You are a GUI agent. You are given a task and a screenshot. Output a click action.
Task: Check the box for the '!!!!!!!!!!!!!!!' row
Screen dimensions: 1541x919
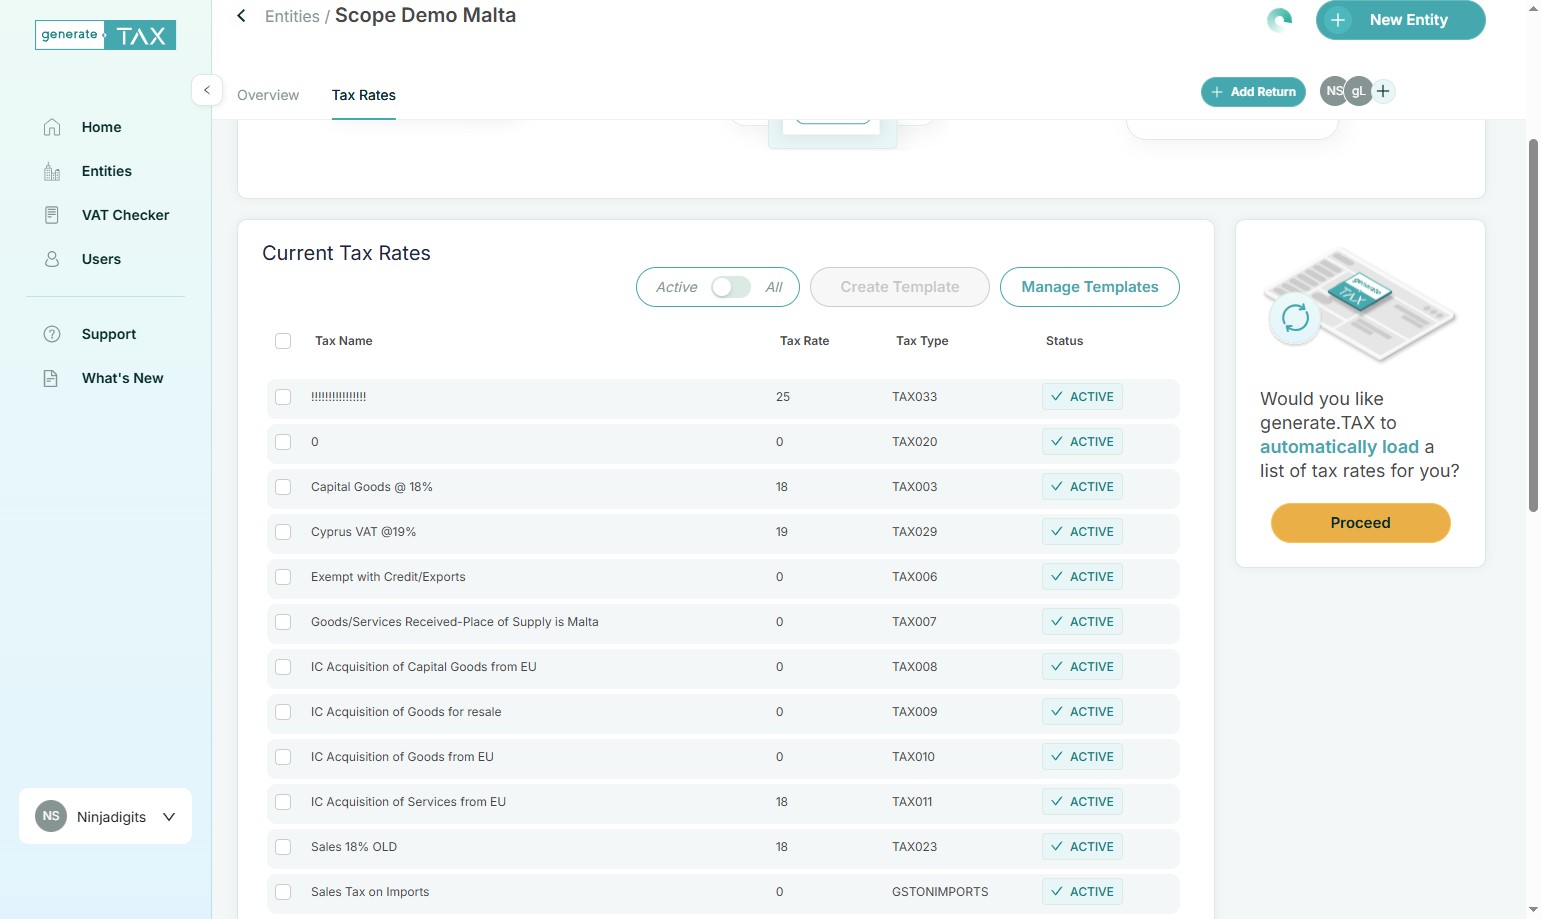point(283,397)
